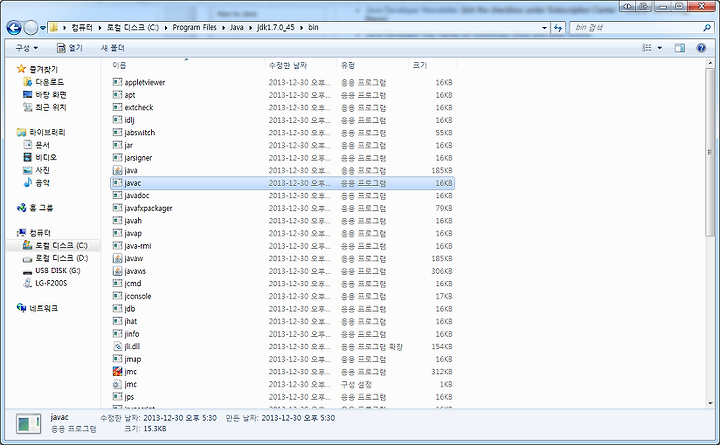
Task: Select the jdb file name
Action: pyautogui.click(x=129, y=309)
